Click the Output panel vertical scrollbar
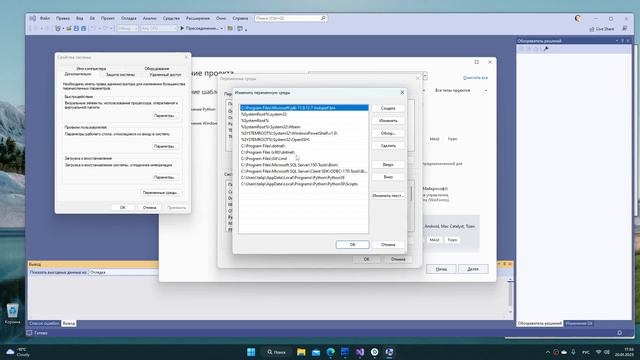 click(510, 296)
